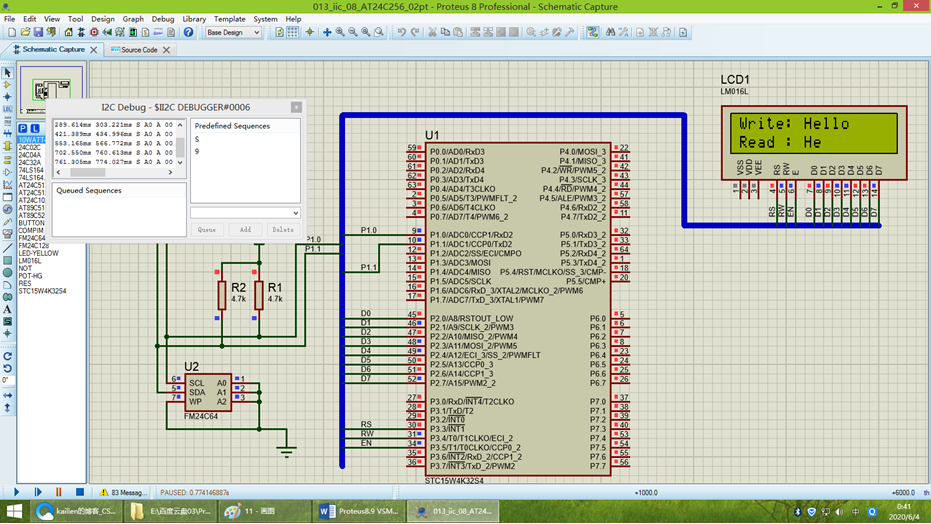This screenshot has height=524, width=931.
Task: Select the Wire Label Mode tool
Action: click(x=7, y=109)
